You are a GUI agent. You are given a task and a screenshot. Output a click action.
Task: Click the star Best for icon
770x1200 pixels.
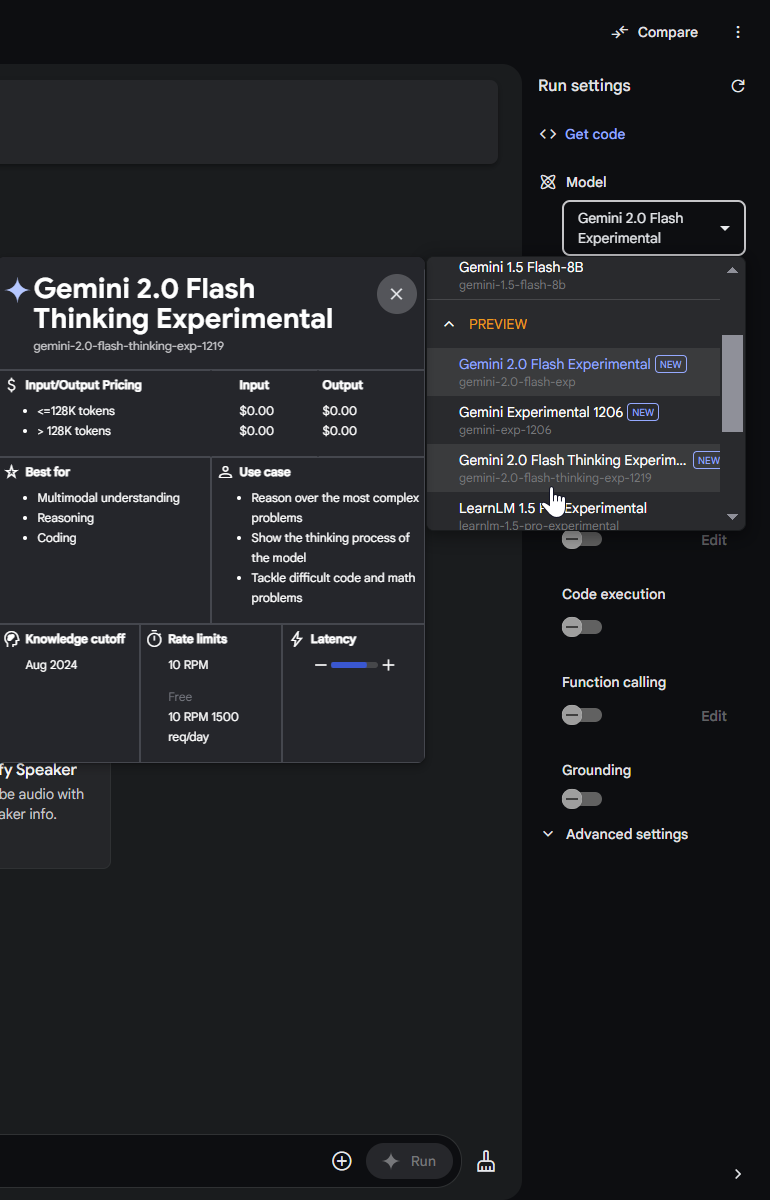(x=12, y=472)
